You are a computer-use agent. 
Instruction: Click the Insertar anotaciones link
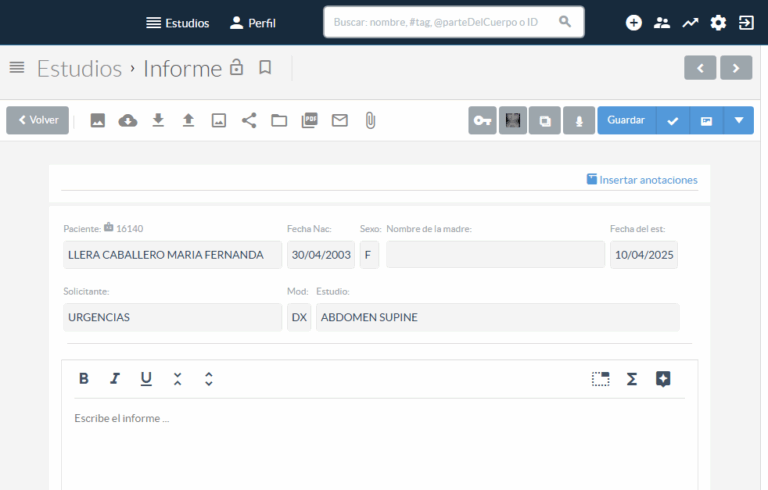(x=642, y=180)
